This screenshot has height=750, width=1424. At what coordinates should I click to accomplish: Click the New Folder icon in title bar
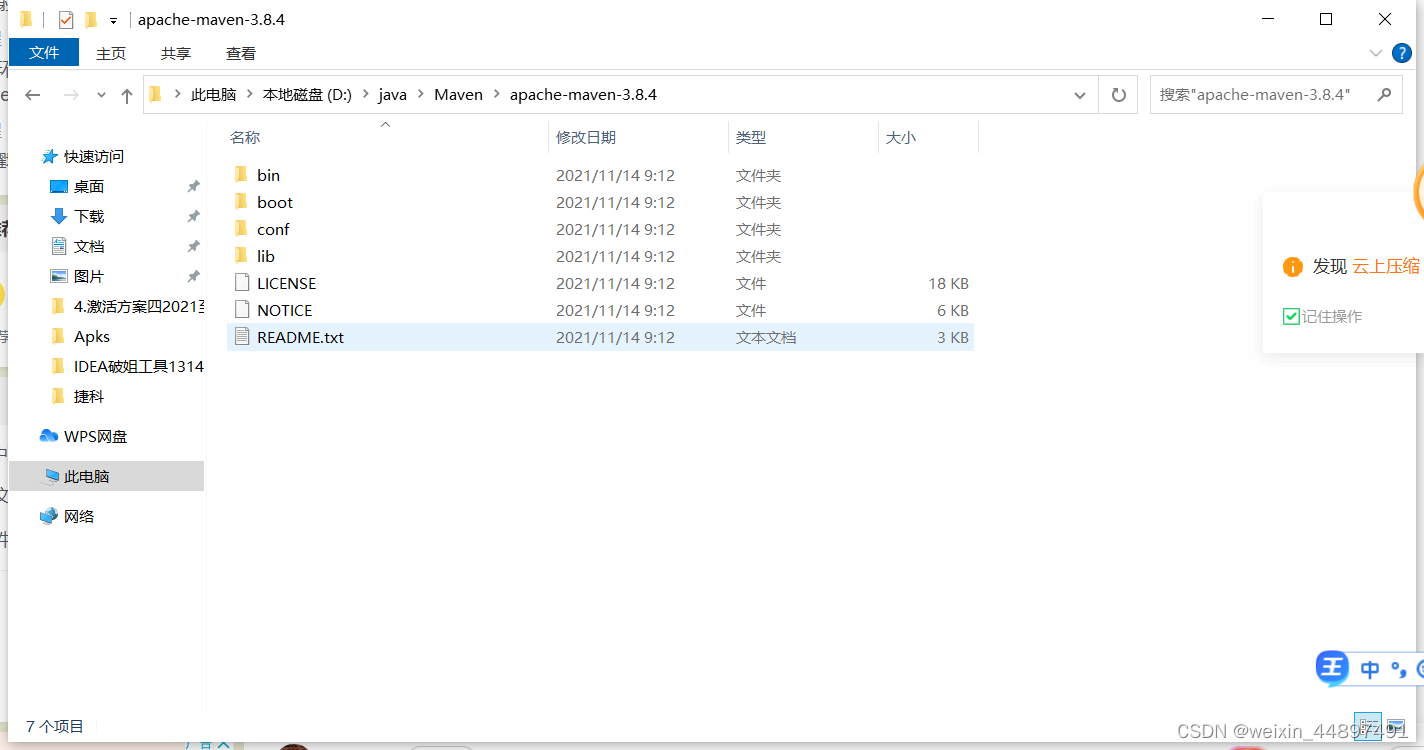pos(92,20)
